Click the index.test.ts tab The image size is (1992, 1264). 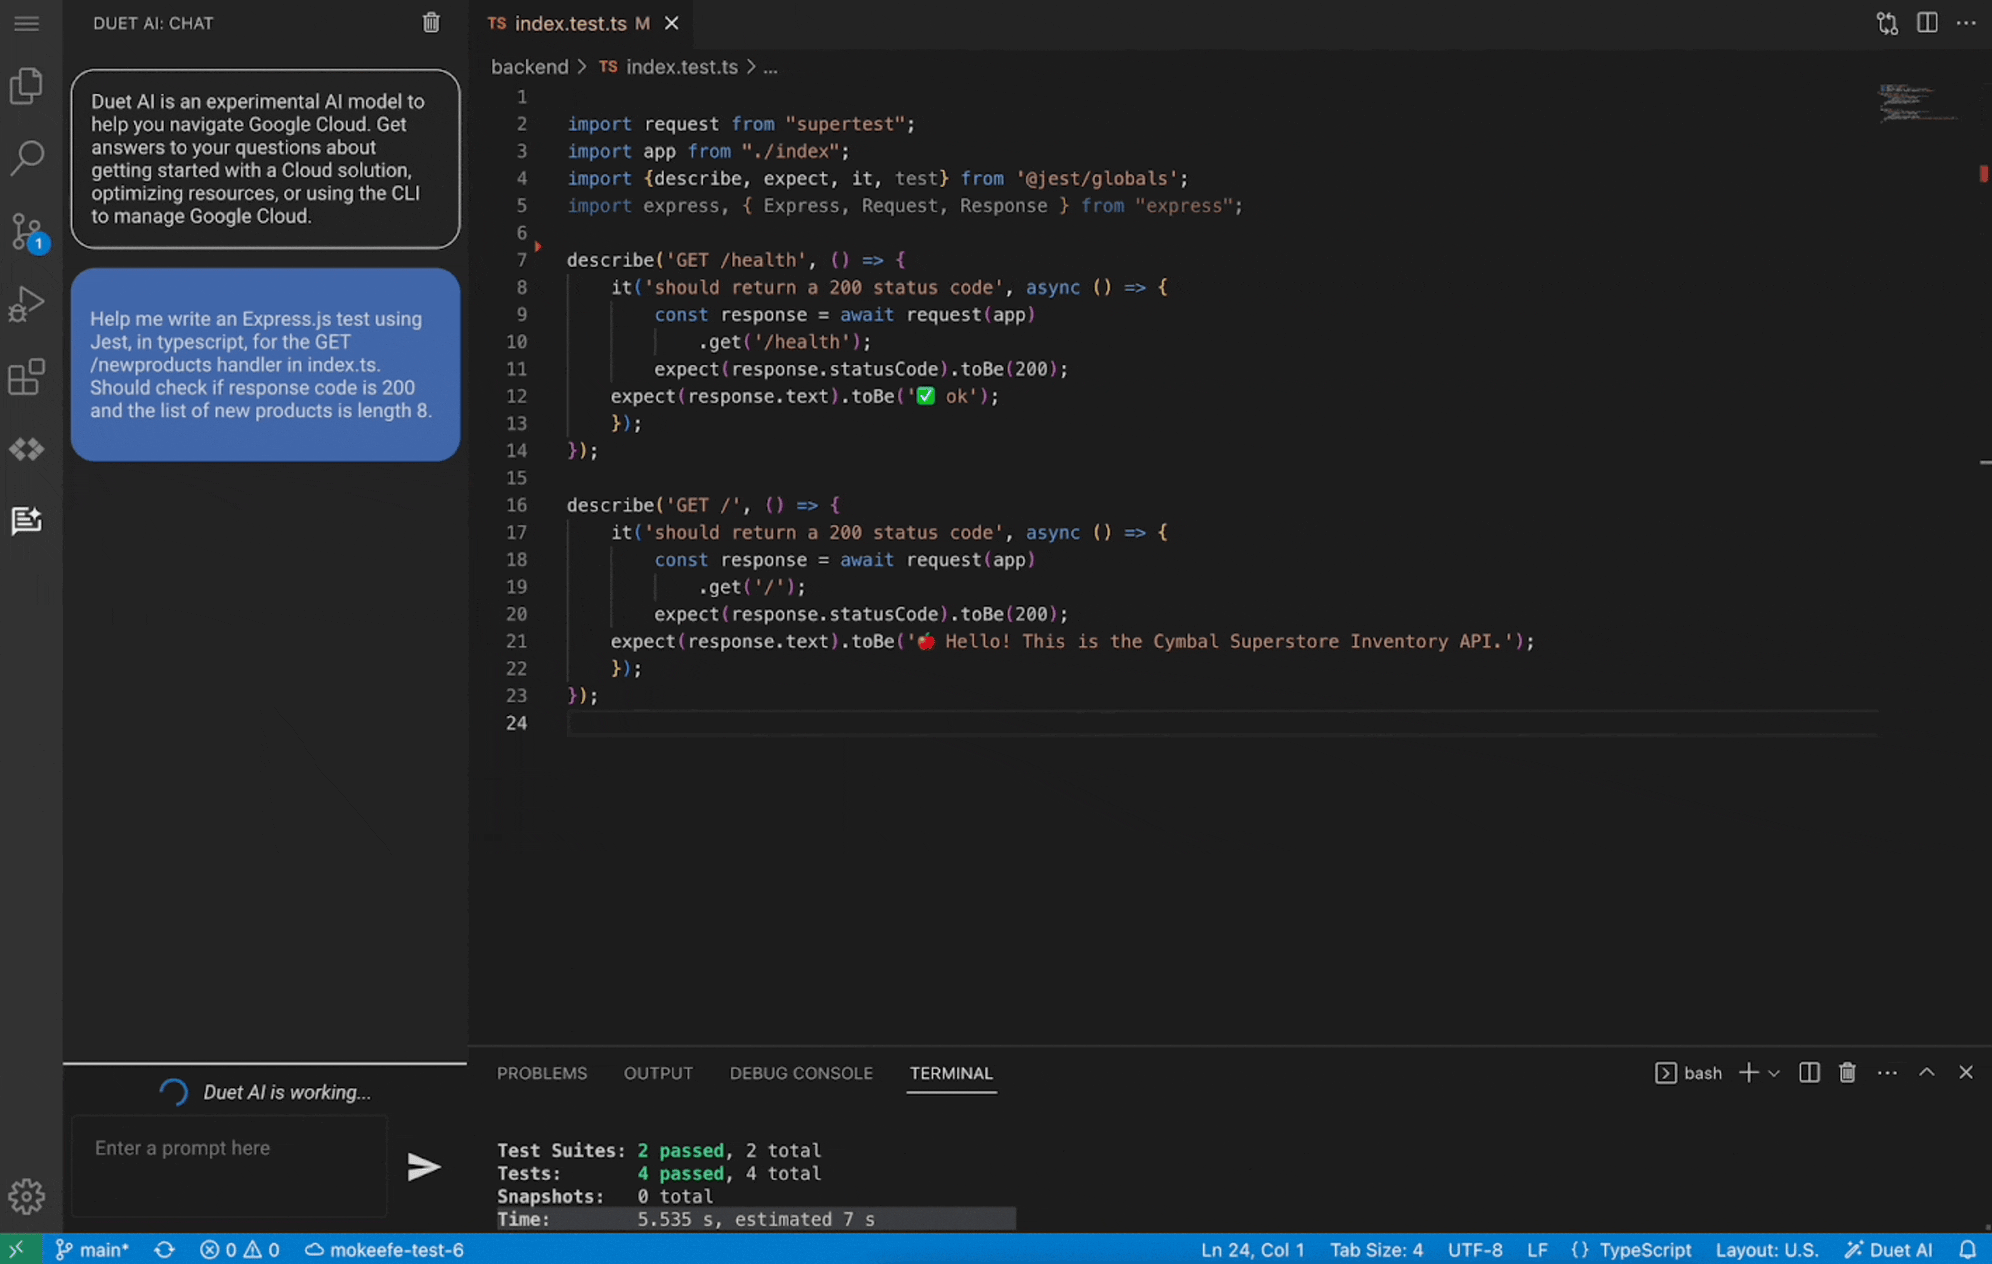(571, 23)
